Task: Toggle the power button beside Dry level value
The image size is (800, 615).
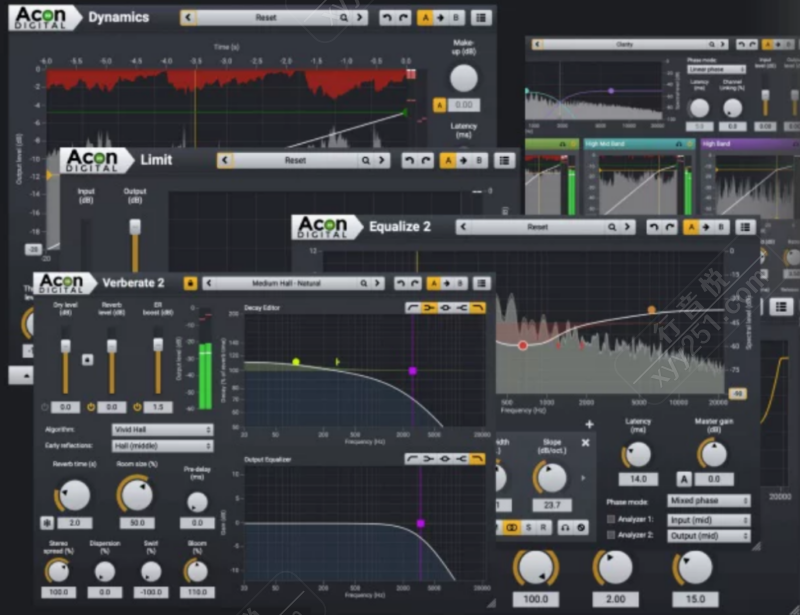Action: click(45, 407)
